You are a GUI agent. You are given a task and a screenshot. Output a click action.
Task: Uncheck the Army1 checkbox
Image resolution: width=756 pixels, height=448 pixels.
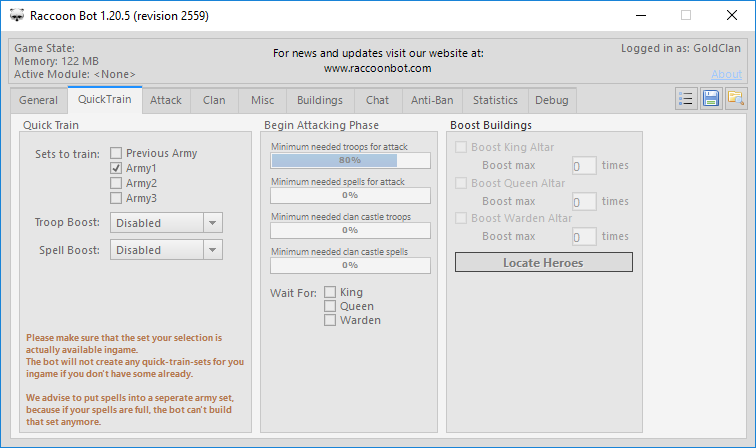tap(116, 168)
